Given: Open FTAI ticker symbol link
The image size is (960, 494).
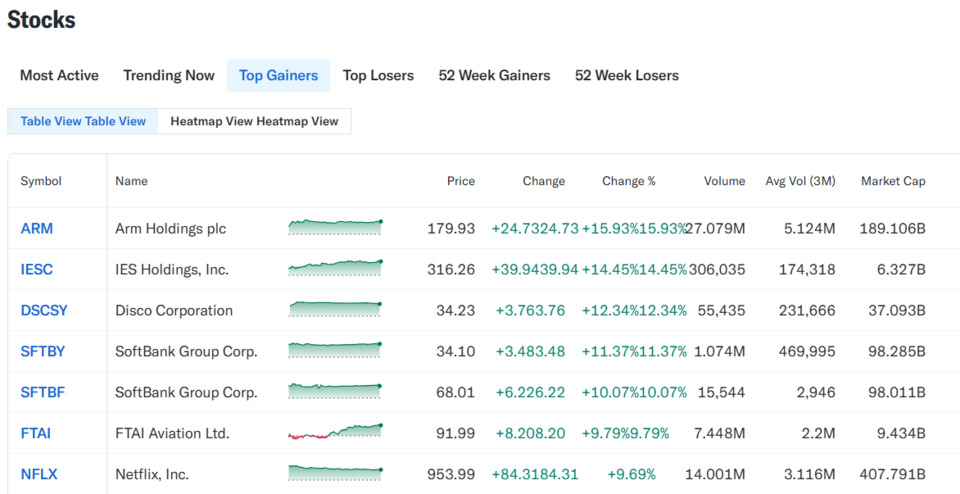Looking at the screenshot, I should (x=36, y=433).
